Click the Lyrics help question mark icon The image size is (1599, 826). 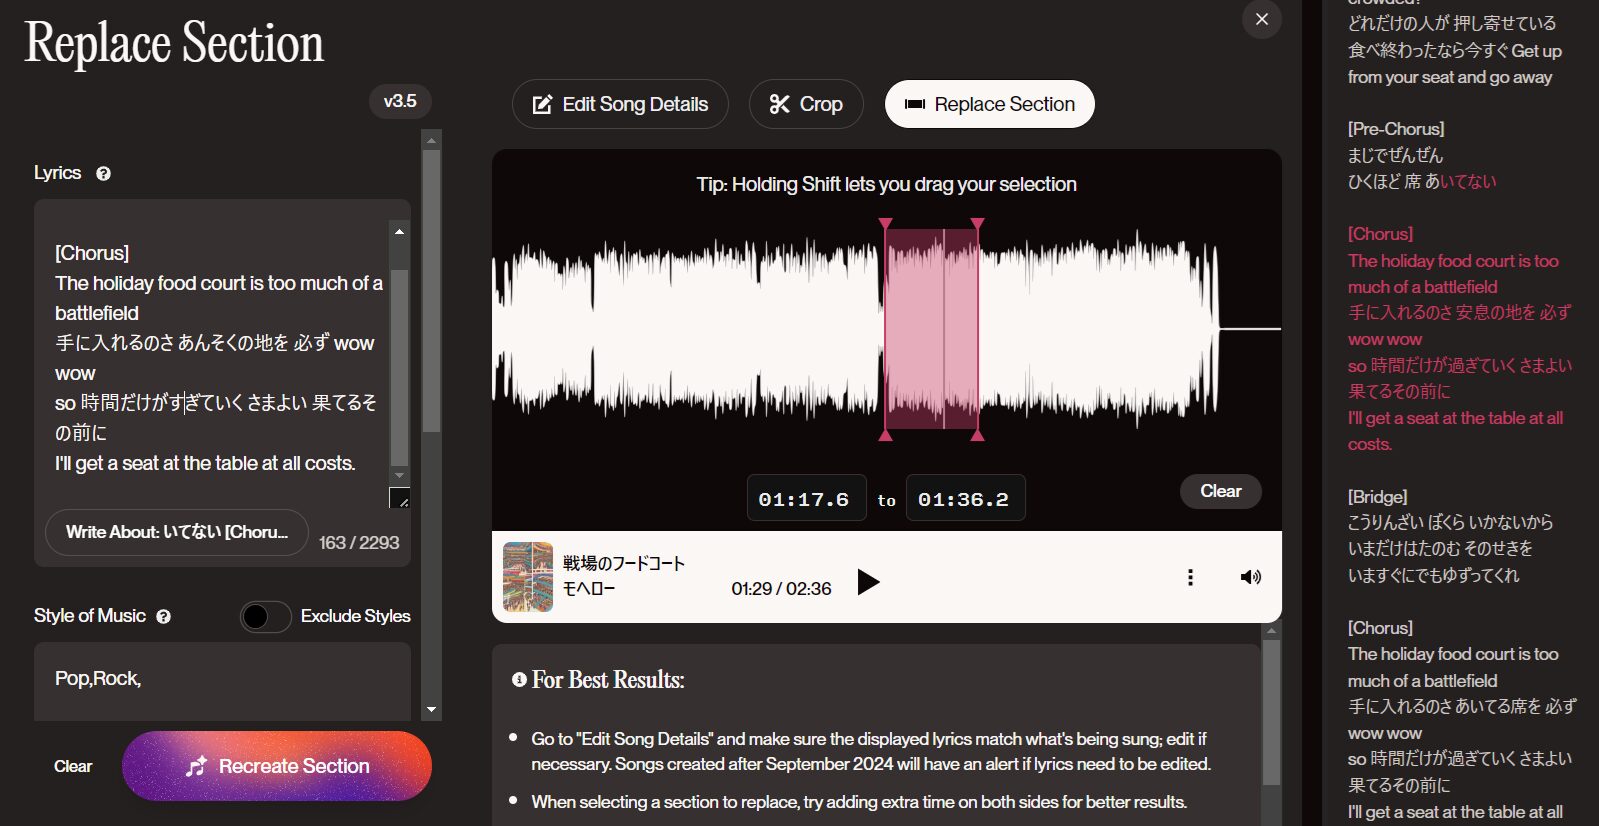[x=103, y=174]
